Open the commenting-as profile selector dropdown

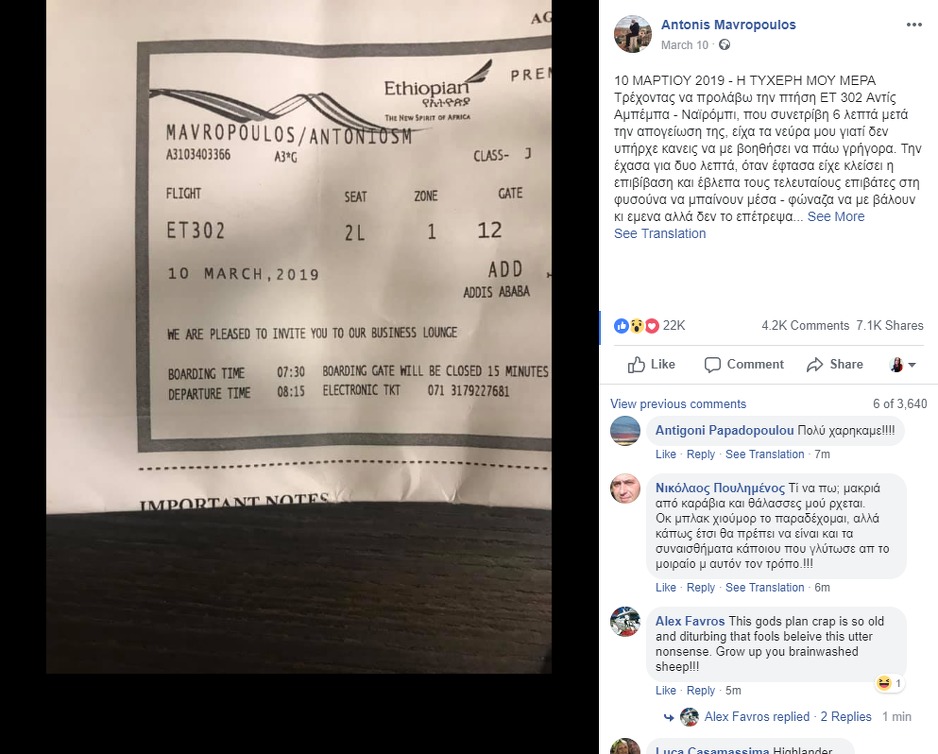coord(903,364)
